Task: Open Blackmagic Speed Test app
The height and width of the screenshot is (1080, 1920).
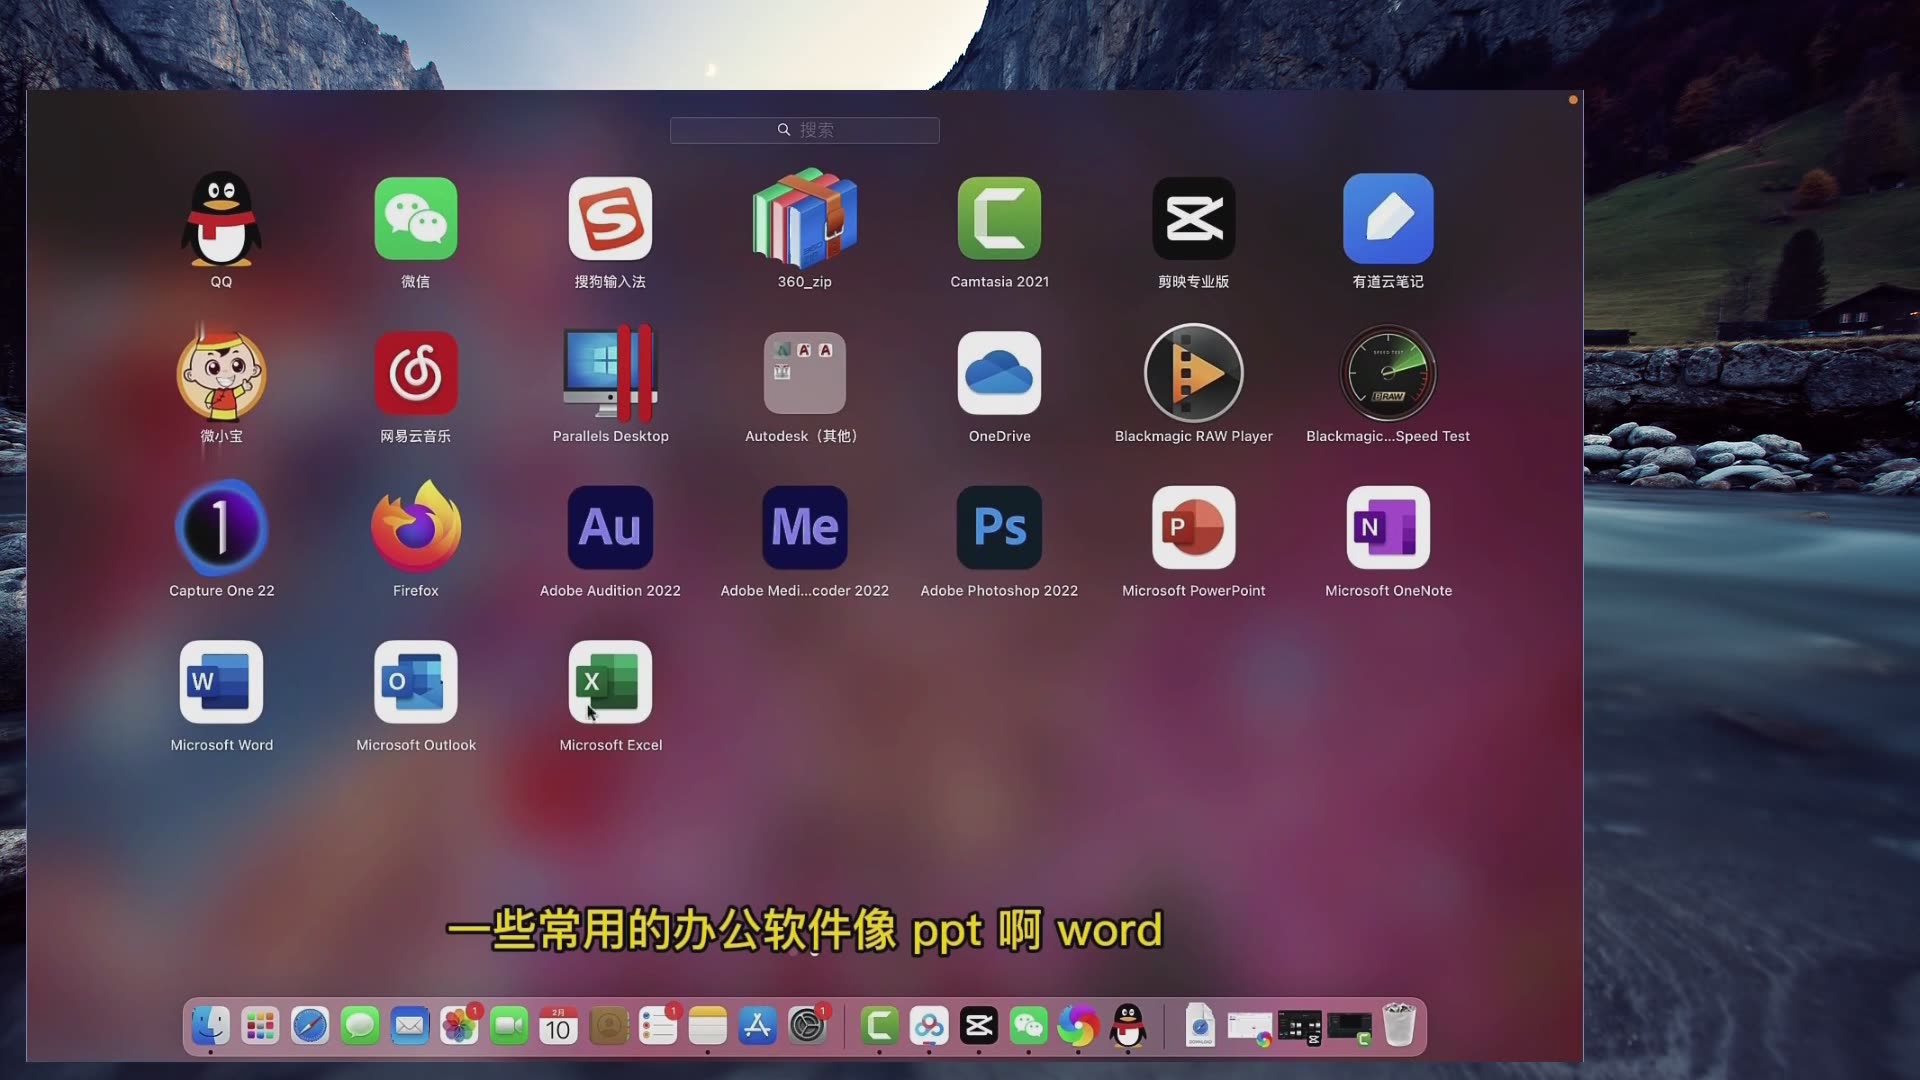Action: (x=1388, y=373)
